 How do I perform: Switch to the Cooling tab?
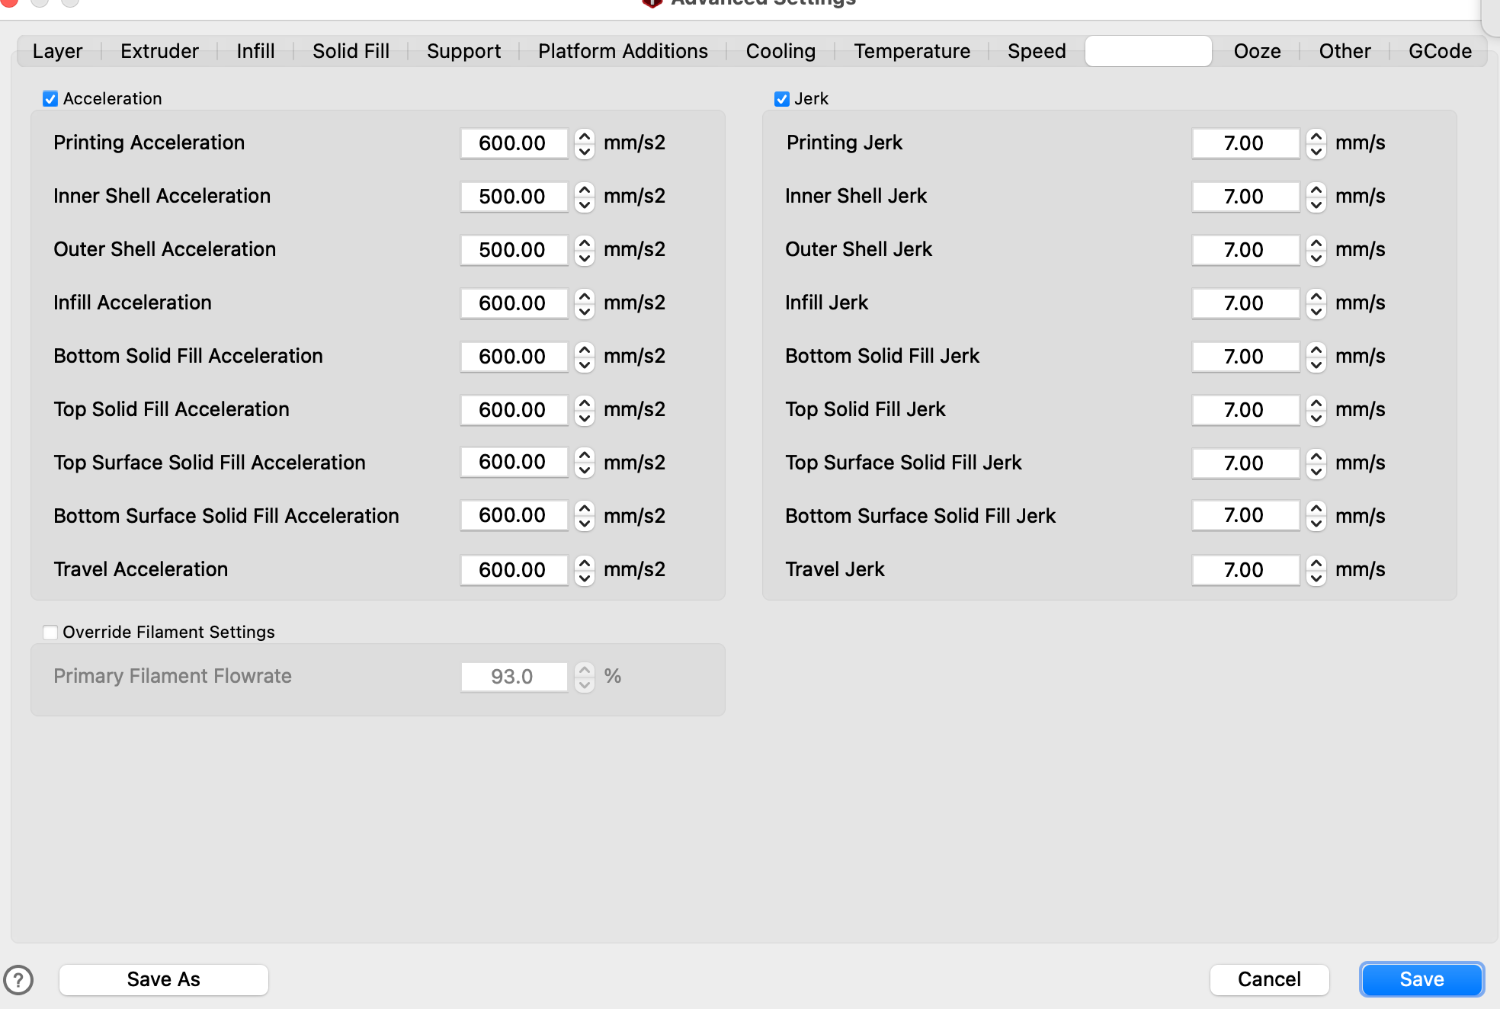[780, 51]
